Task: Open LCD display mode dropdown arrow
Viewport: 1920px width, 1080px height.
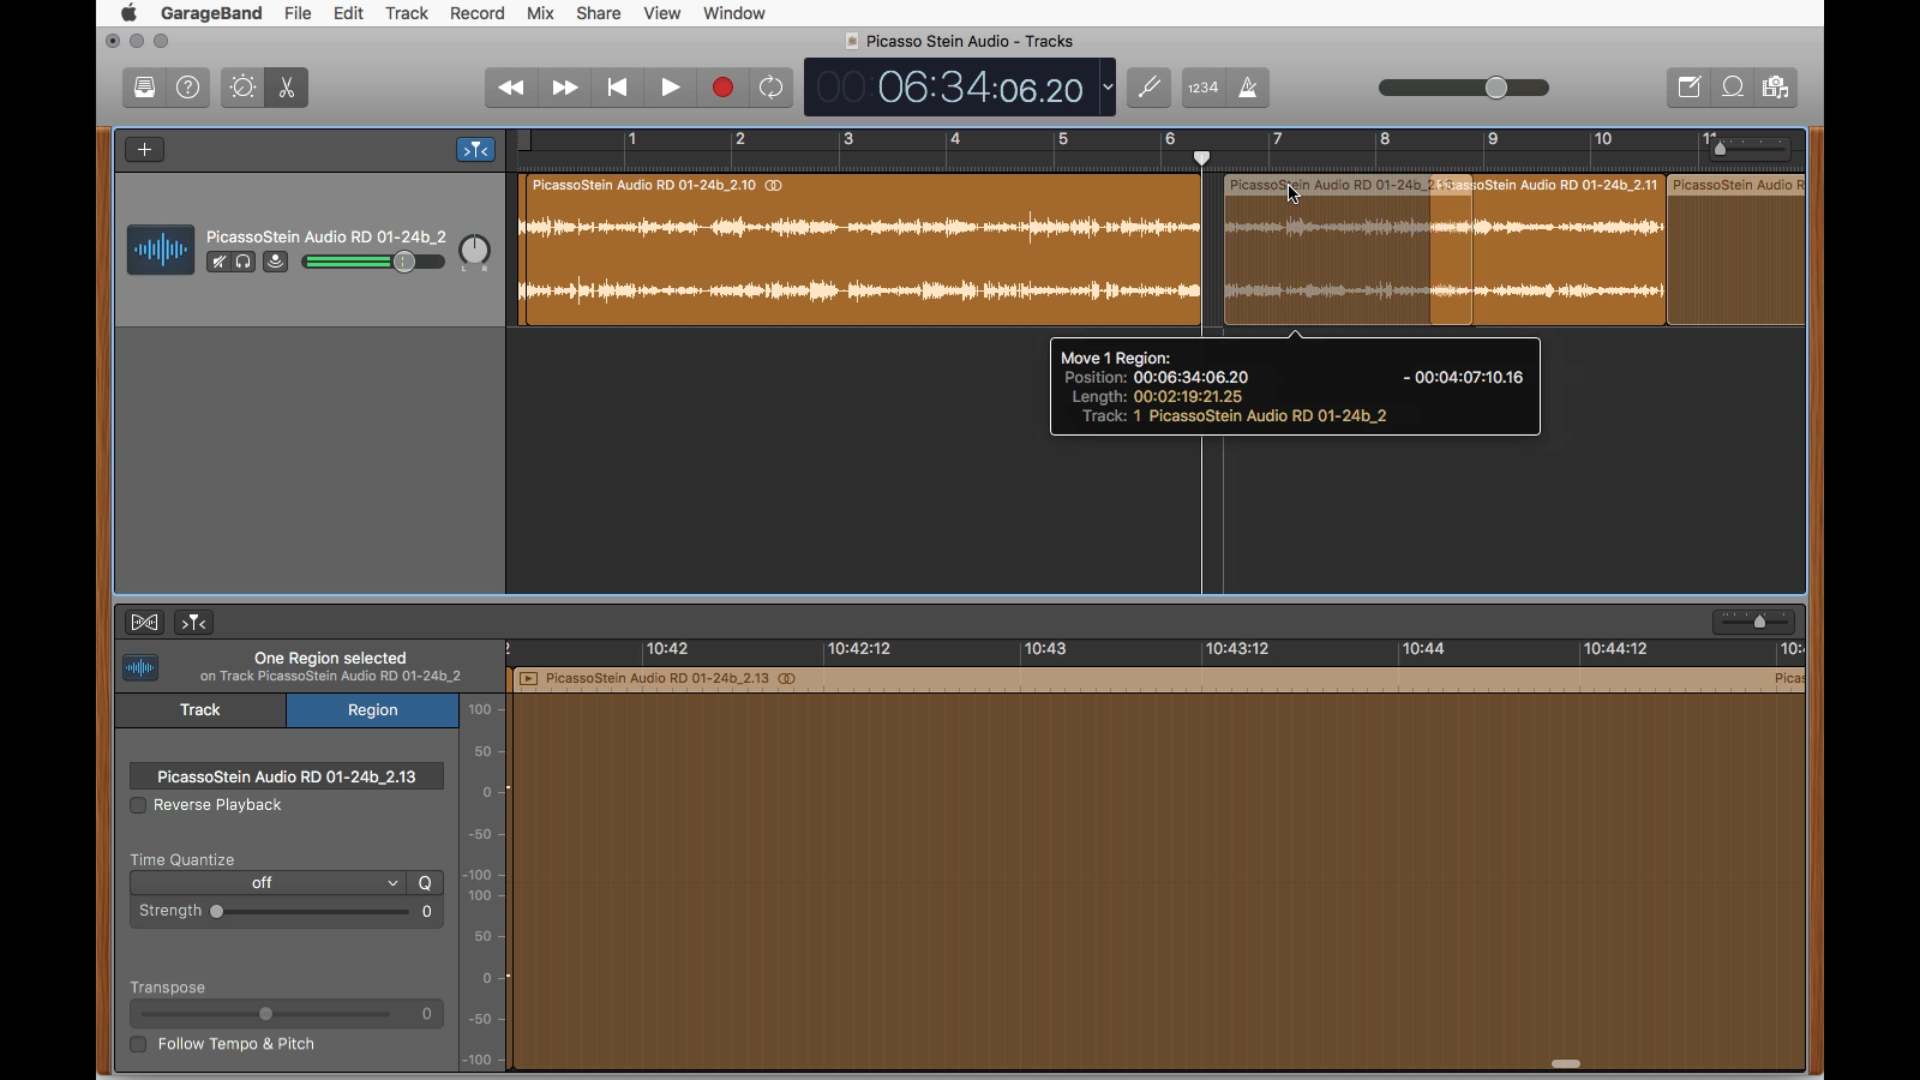Action: (1108, 87)
